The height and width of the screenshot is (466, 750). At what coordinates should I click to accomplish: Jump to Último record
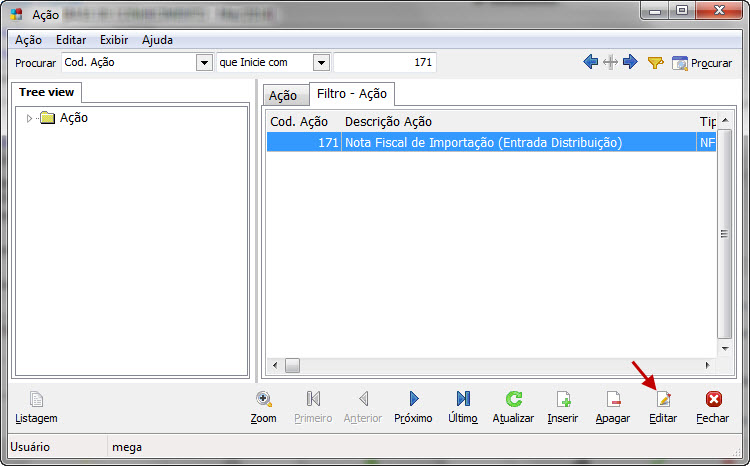tap(463, 399)
